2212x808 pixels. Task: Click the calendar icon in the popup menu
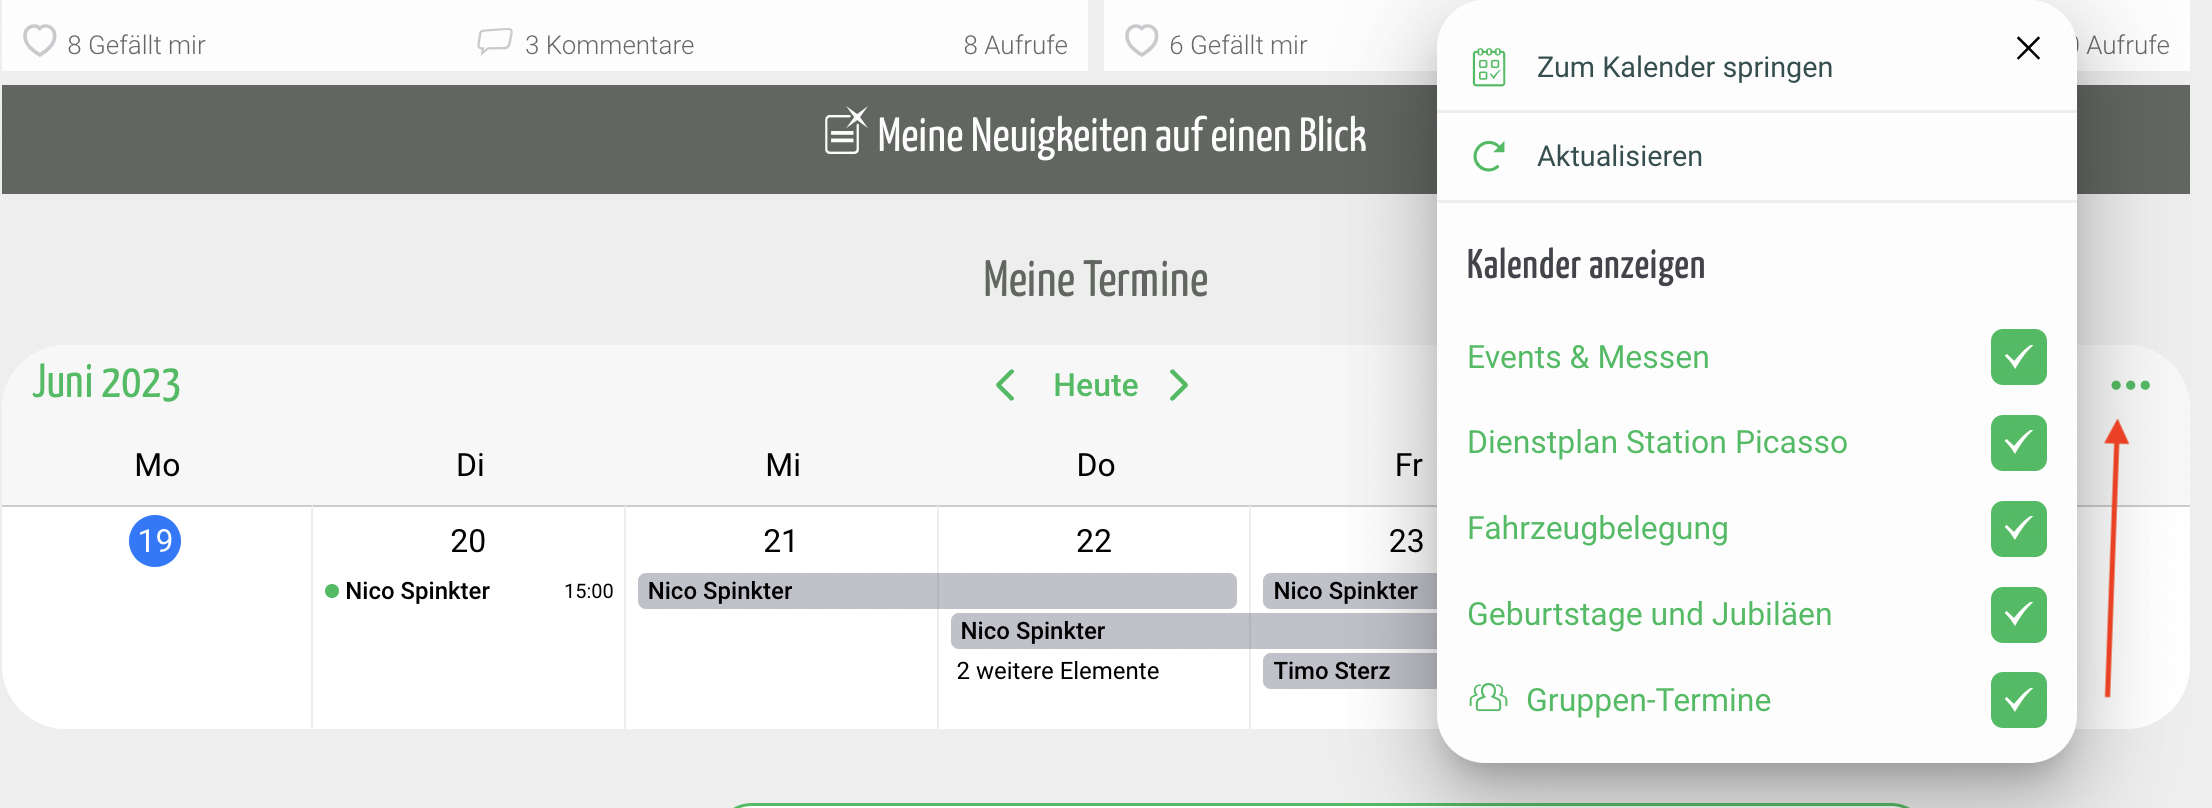(x=1489, y=67)
